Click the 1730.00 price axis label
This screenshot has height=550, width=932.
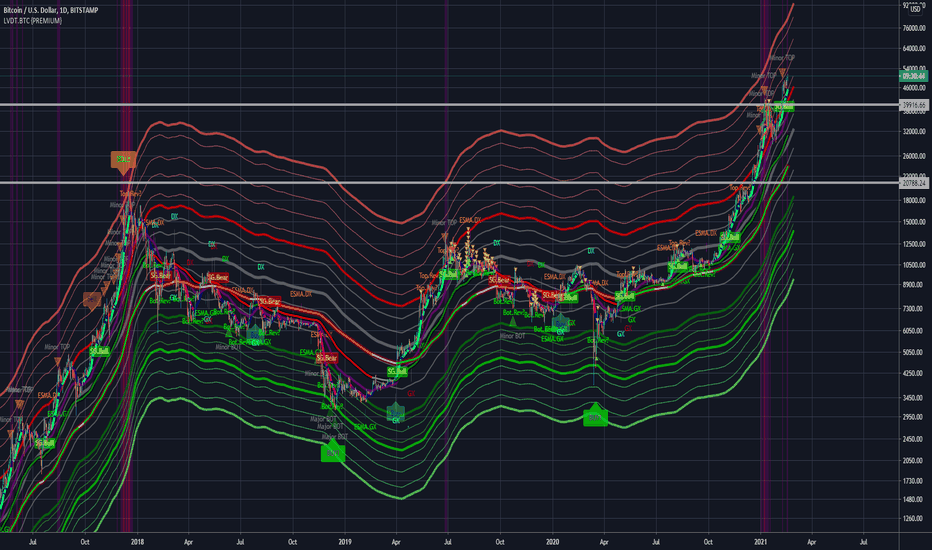914,480
